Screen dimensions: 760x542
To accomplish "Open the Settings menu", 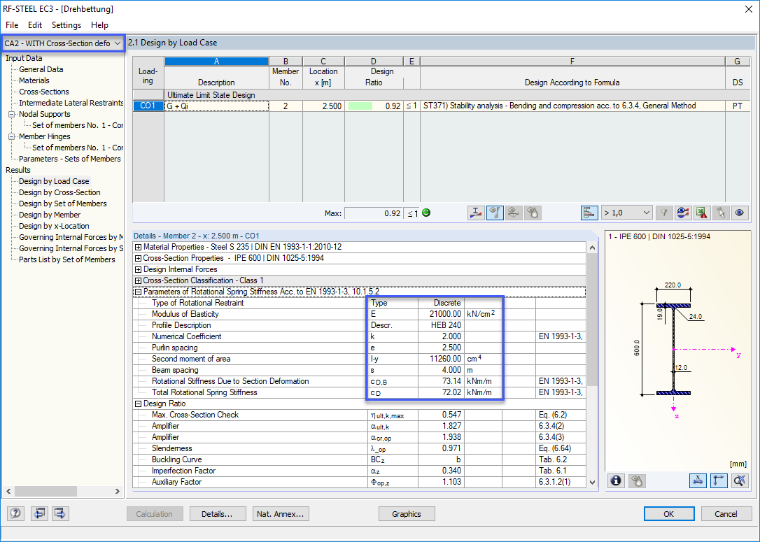I will point(66,25).
